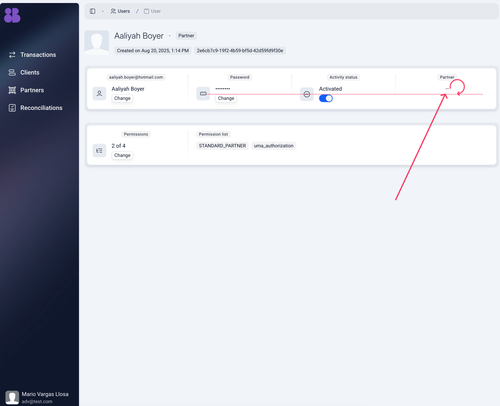Viewport: 500px width, 406px height.
Task: Change the permissions 2 of 4
Action: tap(122, 155)
